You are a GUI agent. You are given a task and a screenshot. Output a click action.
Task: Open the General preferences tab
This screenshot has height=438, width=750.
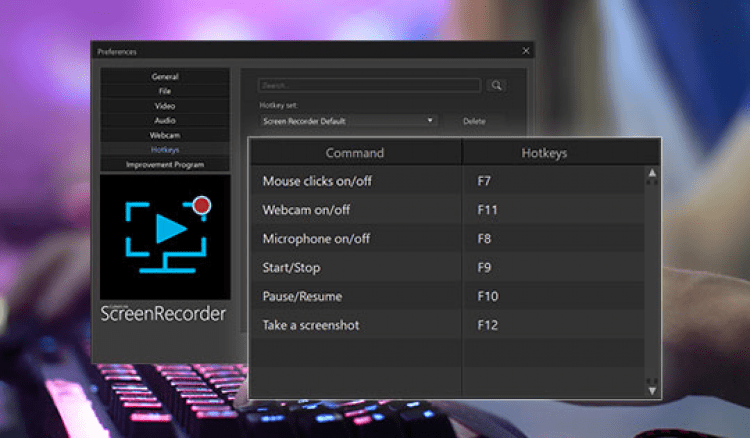(165, 77)
